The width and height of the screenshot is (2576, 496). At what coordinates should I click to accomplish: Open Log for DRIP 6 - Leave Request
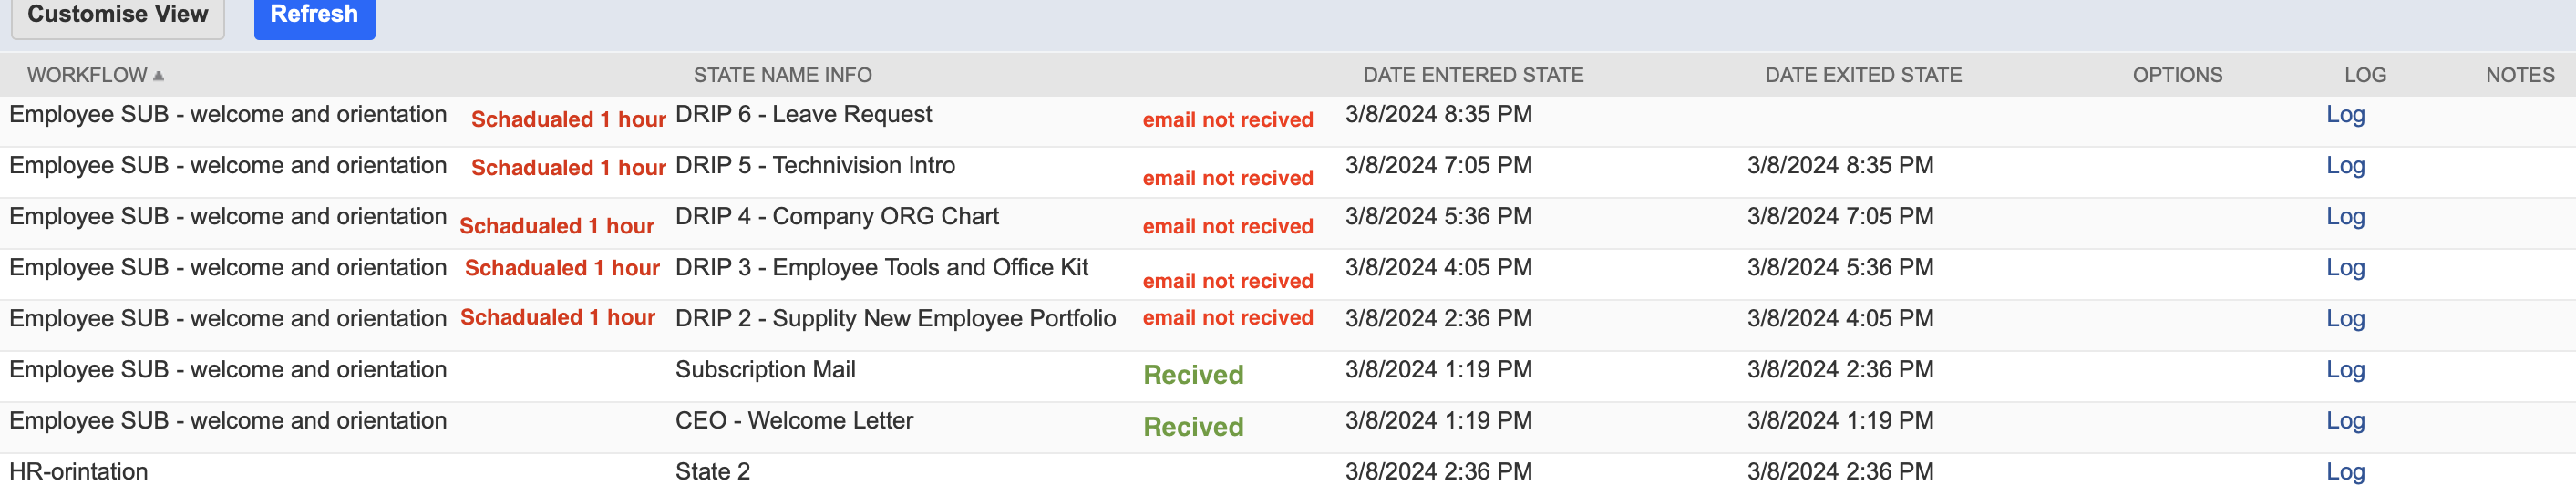click(x=2345, y=114)
